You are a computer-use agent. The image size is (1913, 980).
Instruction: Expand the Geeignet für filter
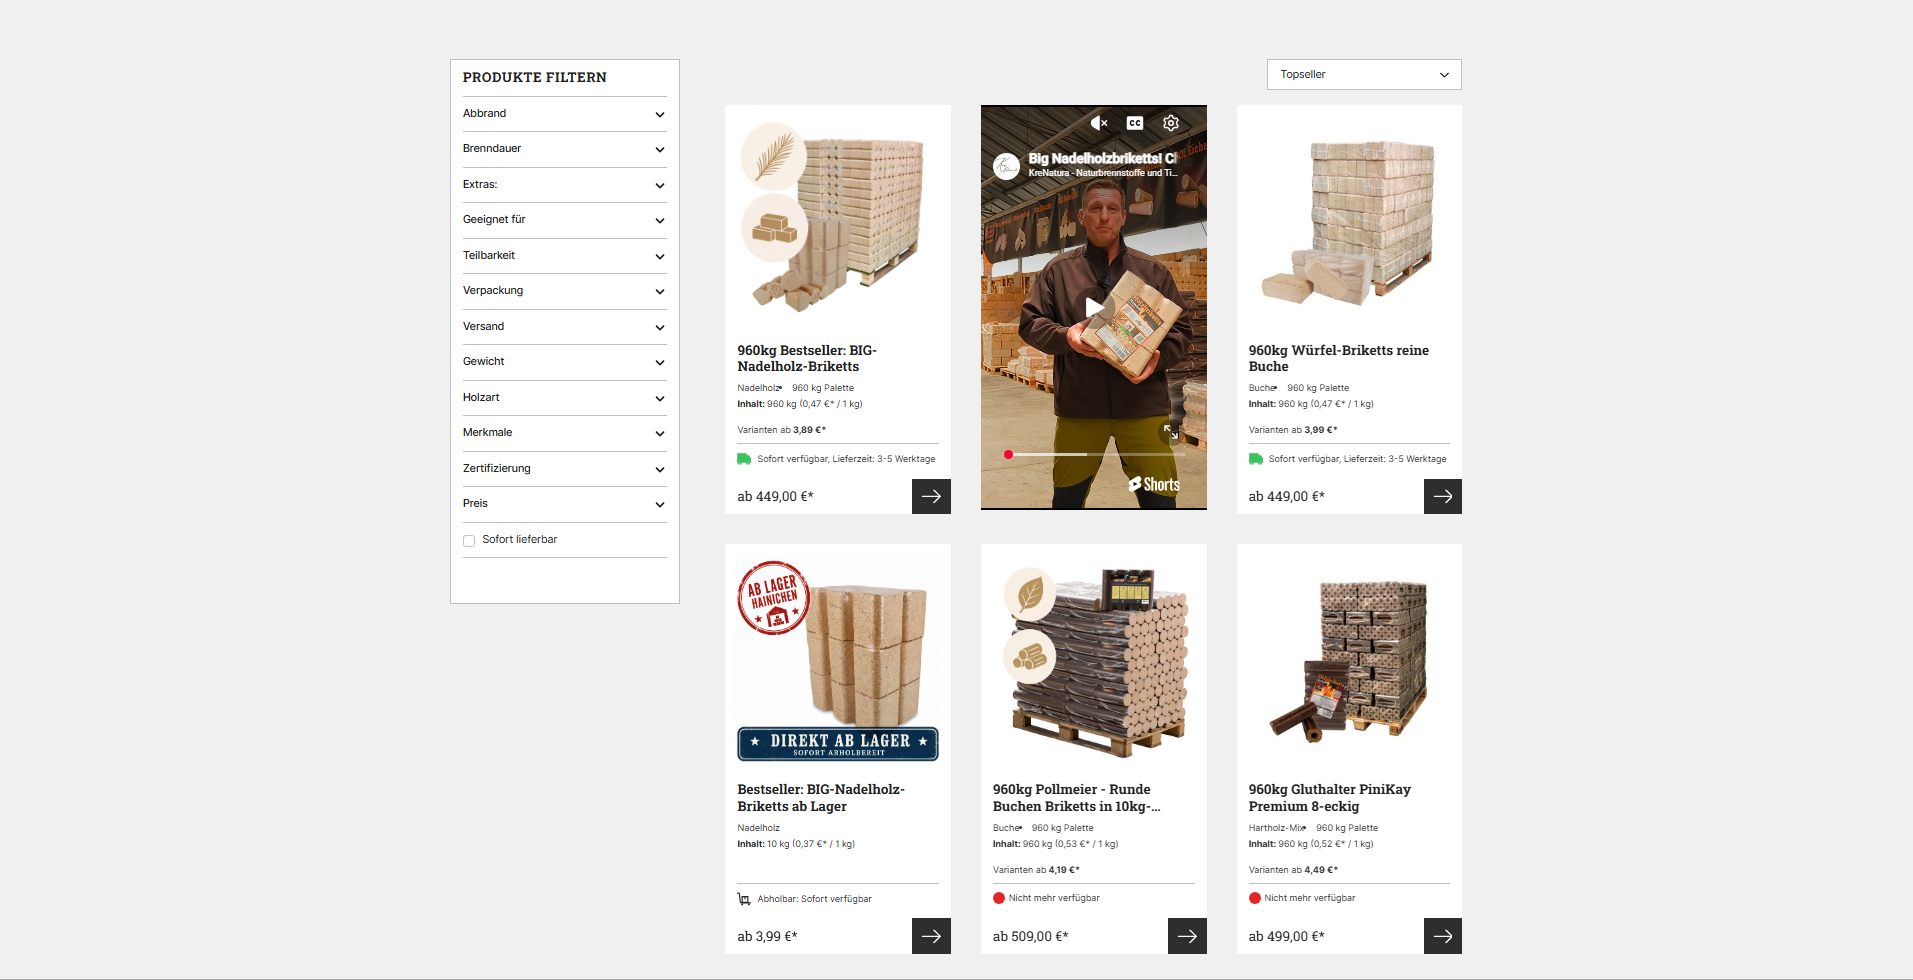564,220
